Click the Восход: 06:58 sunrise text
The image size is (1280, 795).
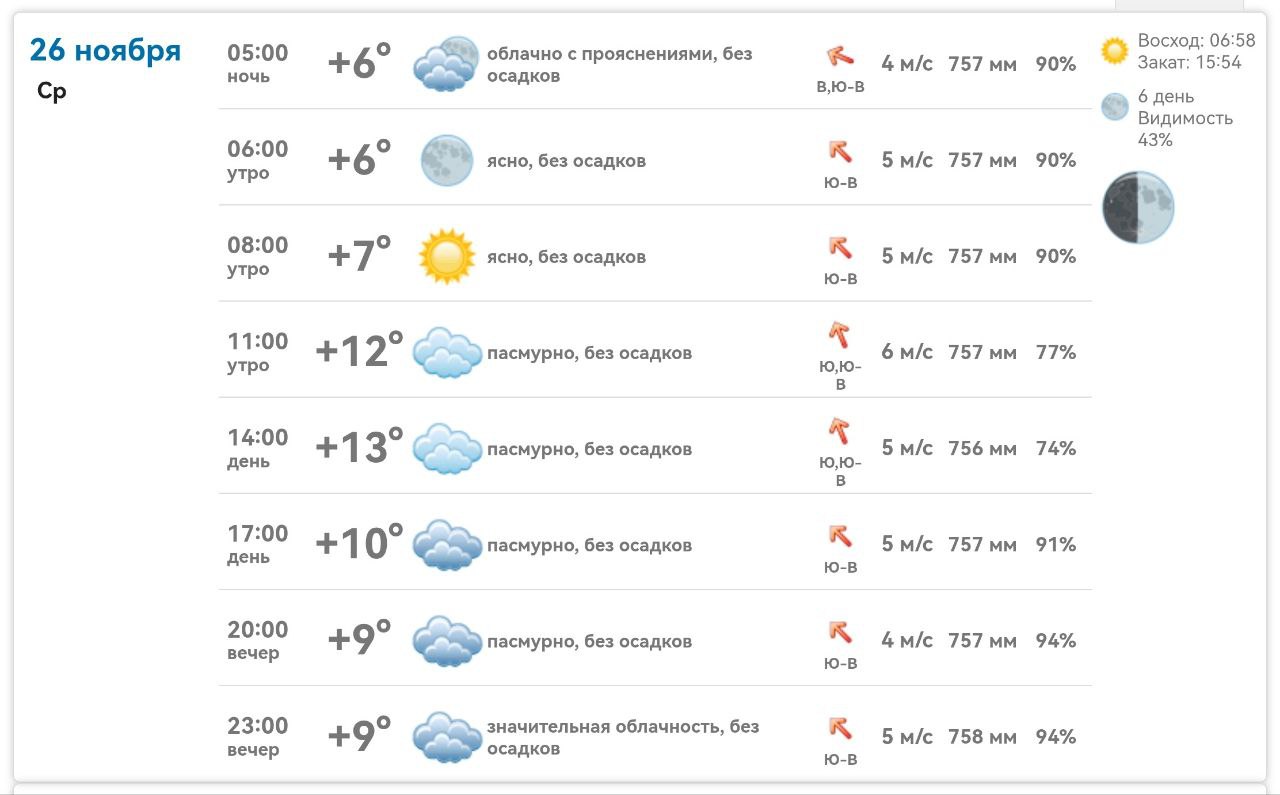click(x=1196, y=41)
